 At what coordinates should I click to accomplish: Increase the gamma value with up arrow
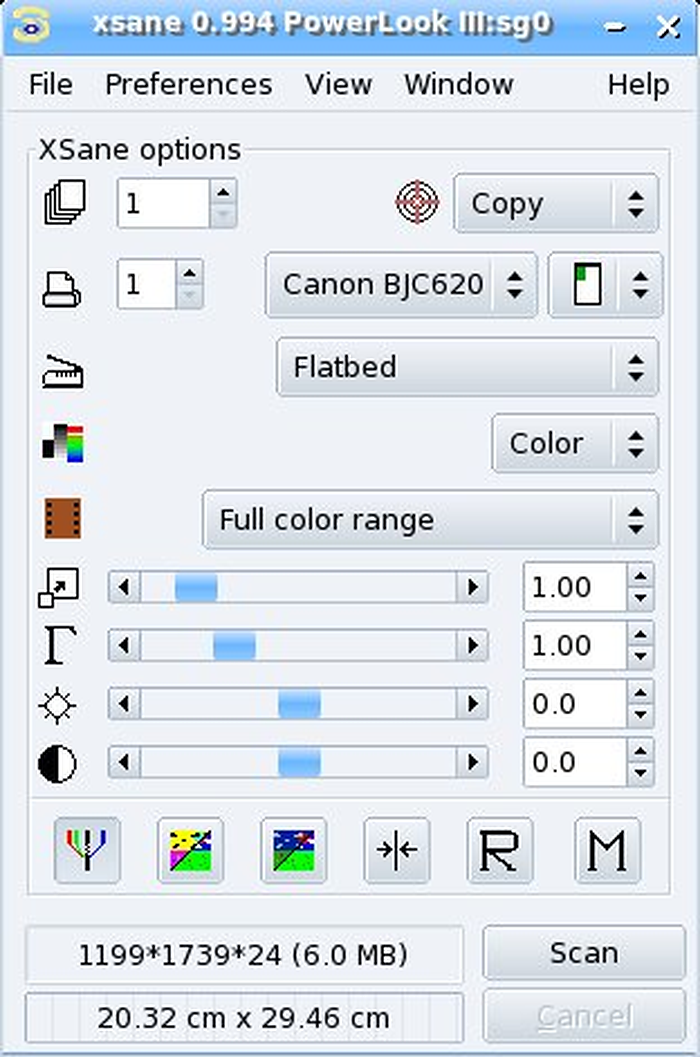click(x=640, y=635)
